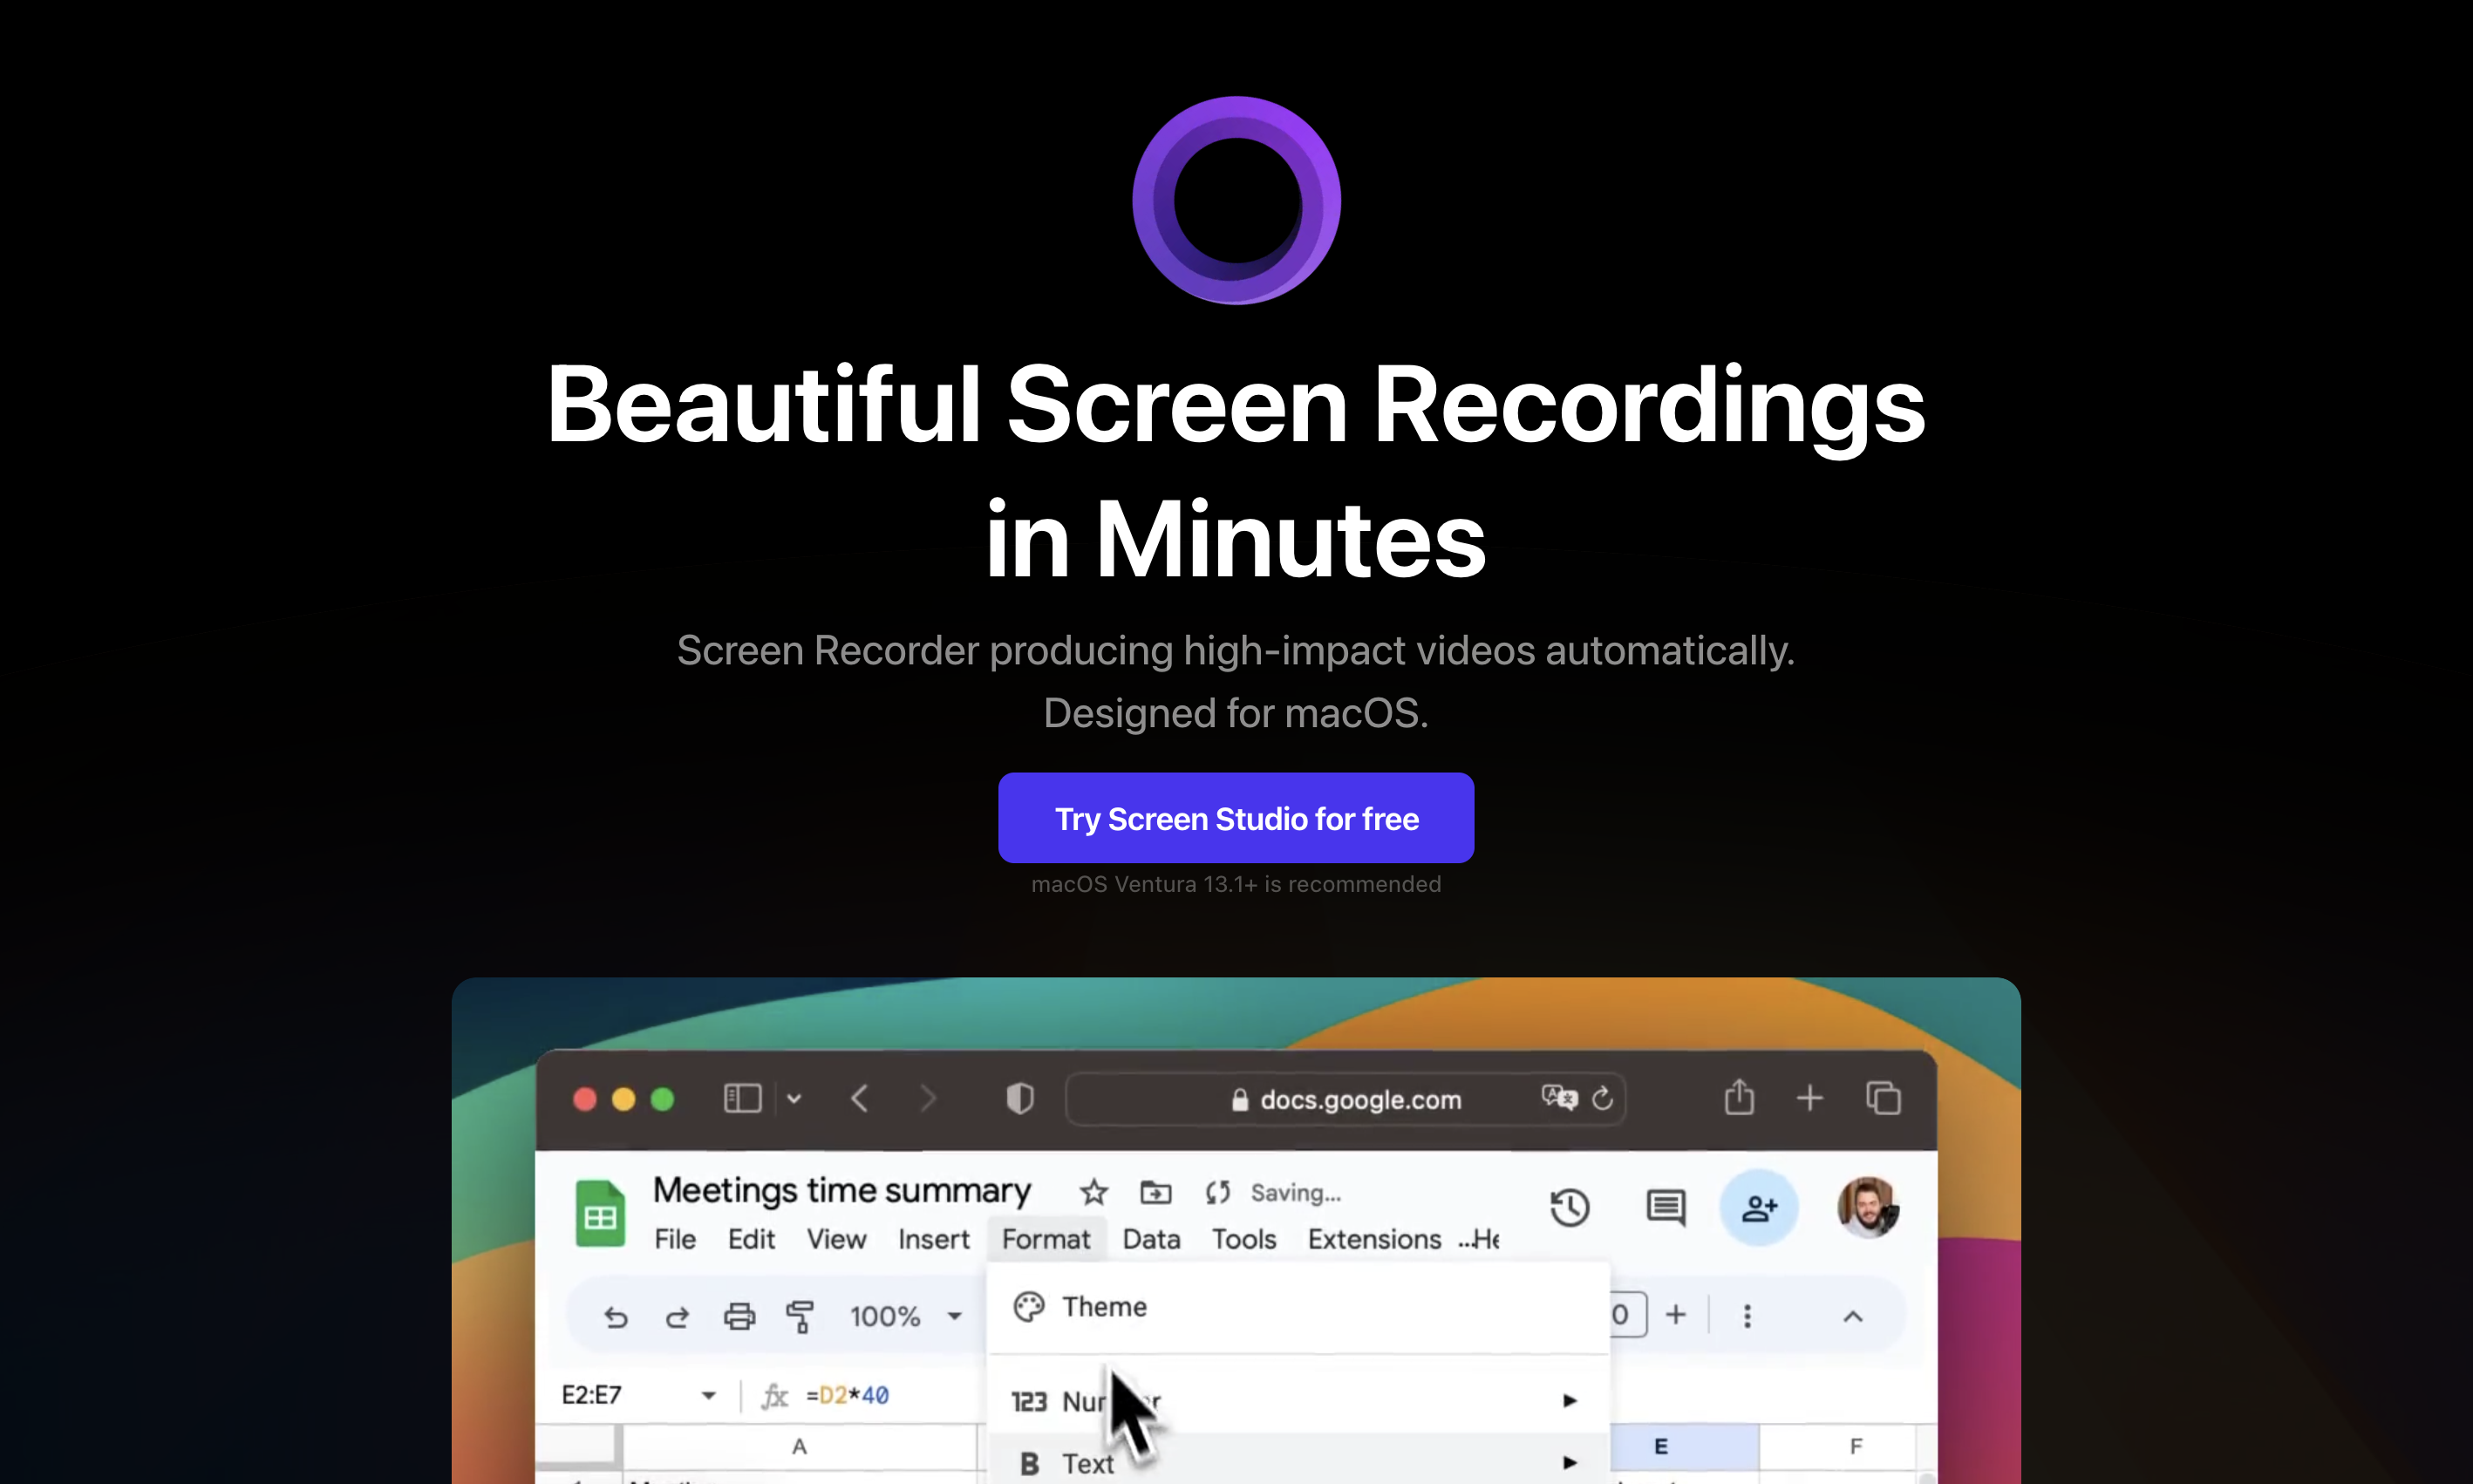The height and width of the screenshot is (1484, 2473).
Task: Select Theme from the Format menu
Action: (x=1104, y=1307)
